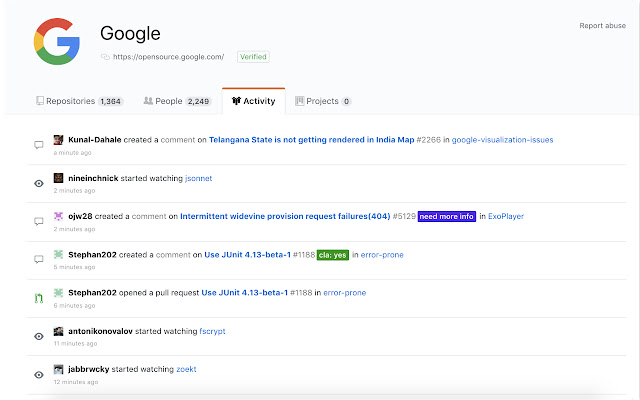The width and height of the screenshot is (640, 400).
Task: Open Kunal-Dahale's user profile link
Action: click(x=95, y=140)
